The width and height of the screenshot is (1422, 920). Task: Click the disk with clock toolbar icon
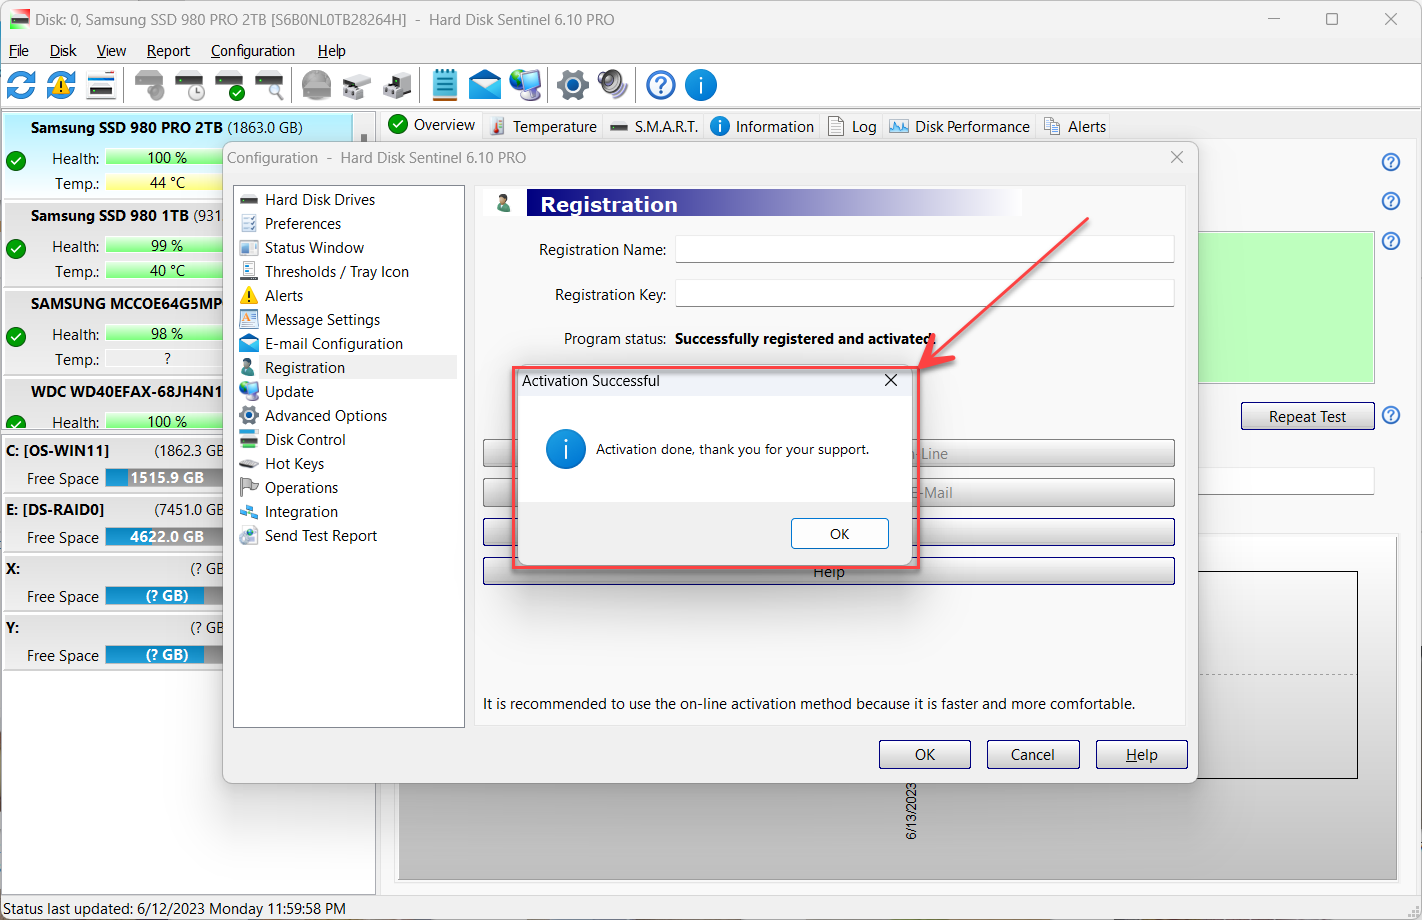190,85
